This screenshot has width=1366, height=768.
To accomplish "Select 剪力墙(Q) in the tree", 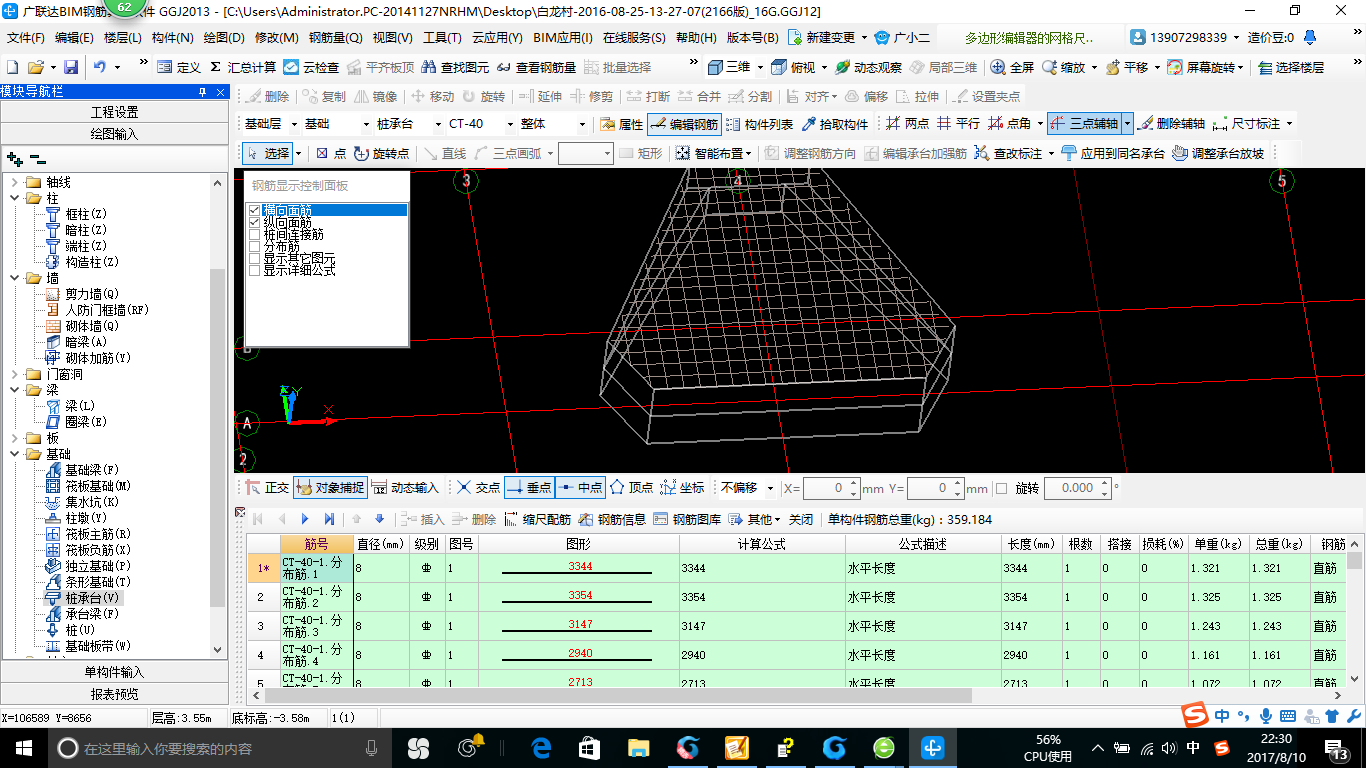I will pos(92,294).
